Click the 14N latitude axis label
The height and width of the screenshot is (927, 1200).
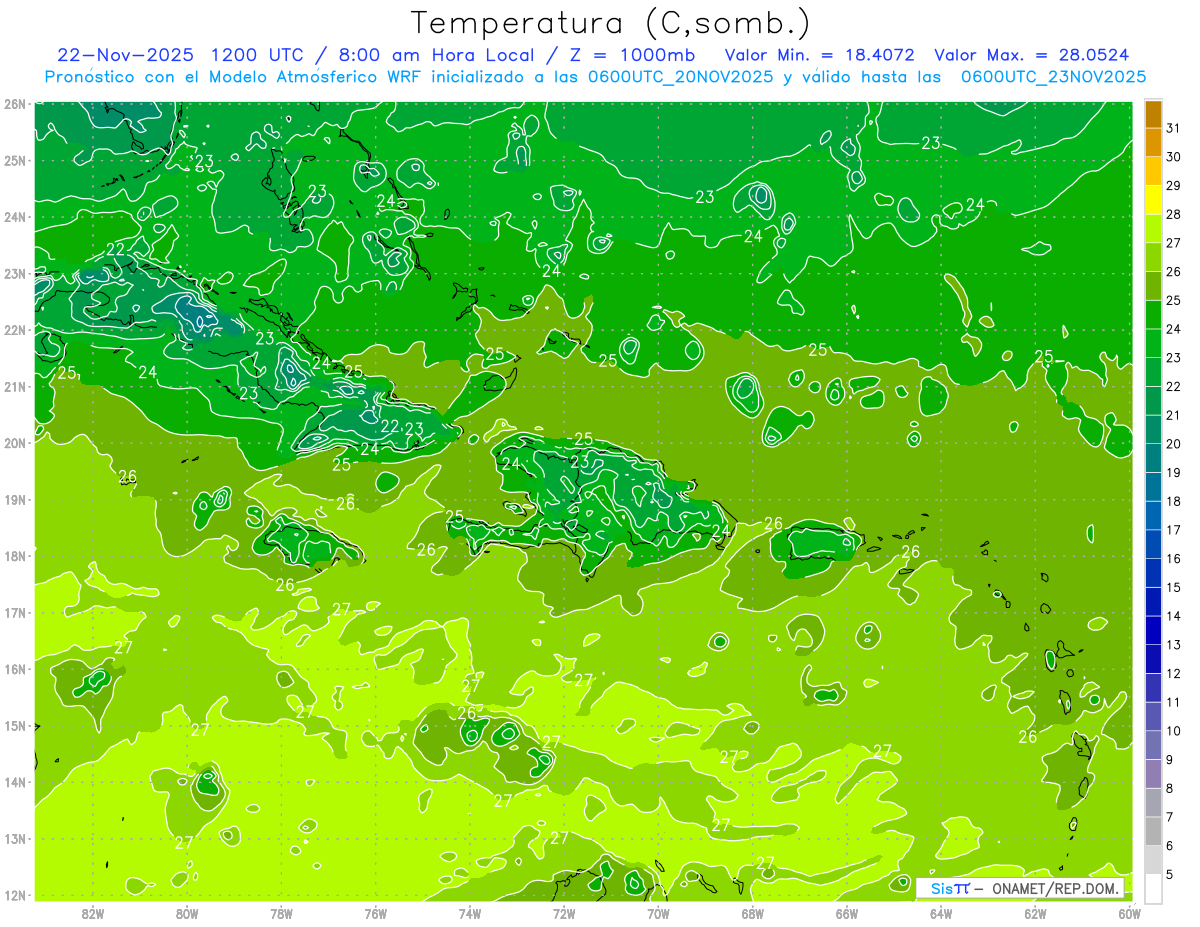click(14, 782)
